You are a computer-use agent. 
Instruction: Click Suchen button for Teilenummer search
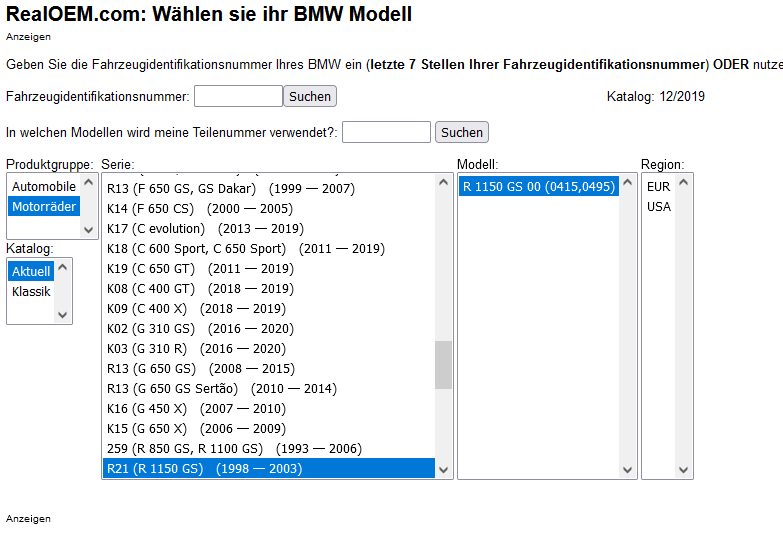click(x=461, y=132)
